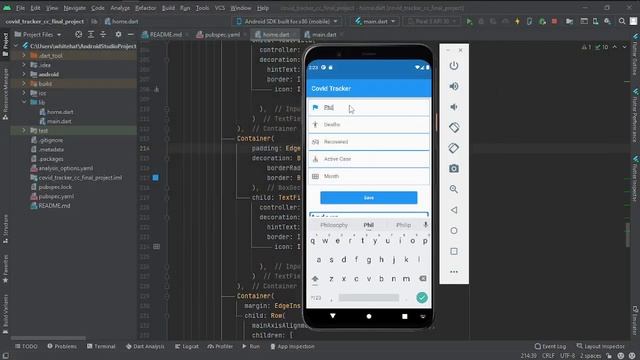The height and width of the screenshot is (360, 640).
Task: Open main.dart run configuration dropdown
Action: coord(375,21)
